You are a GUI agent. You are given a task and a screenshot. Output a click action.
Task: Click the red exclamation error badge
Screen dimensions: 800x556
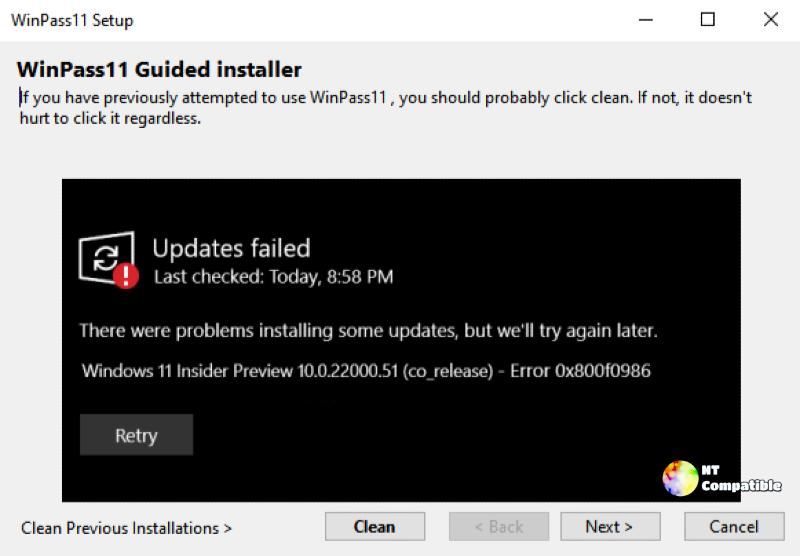tap(126, 276)
